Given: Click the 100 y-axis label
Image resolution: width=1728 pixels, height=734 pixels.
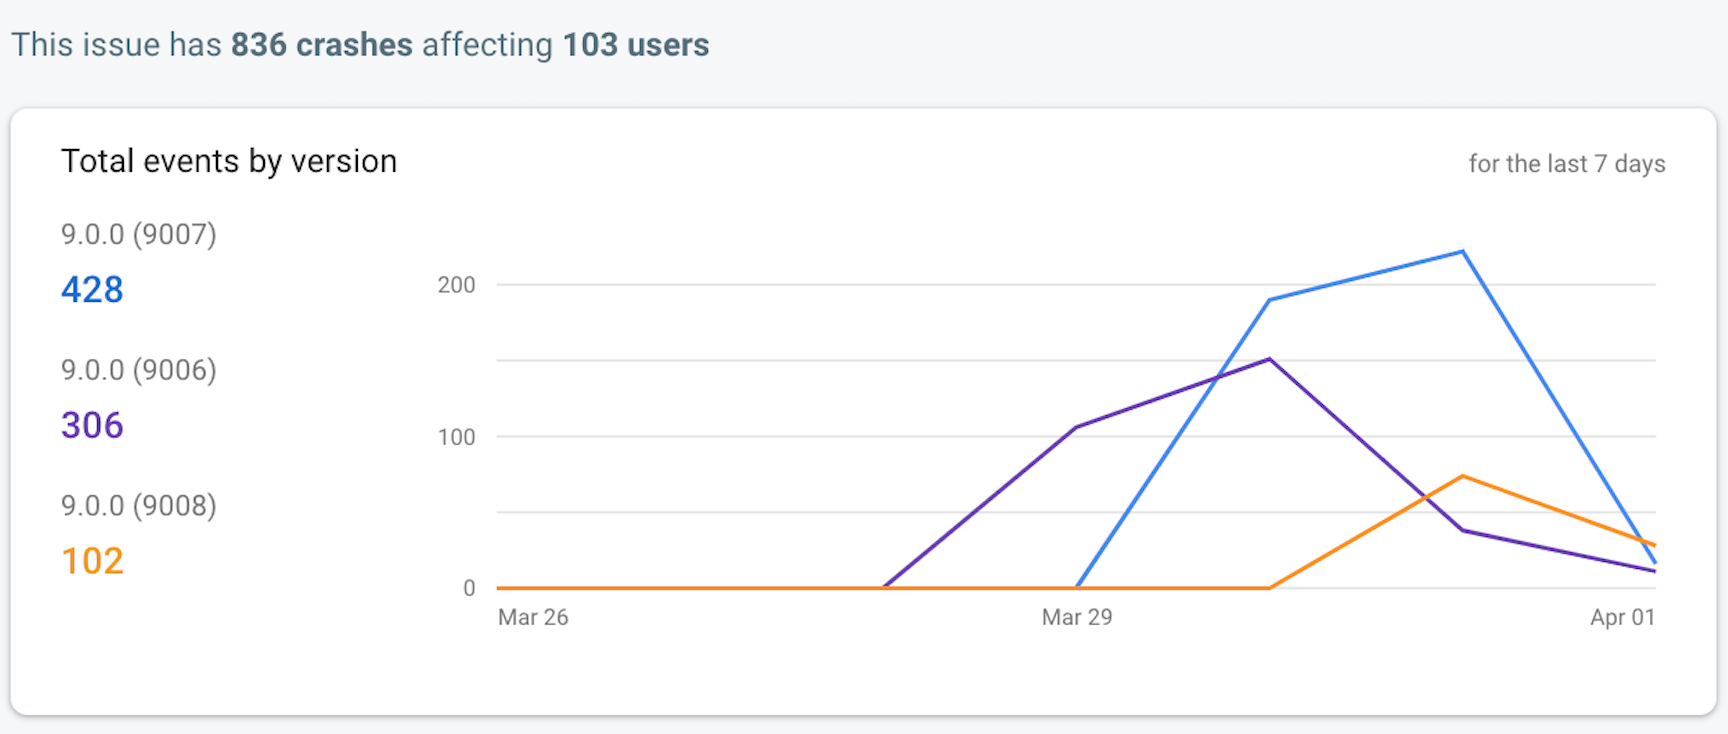Looking at the screenshot, I should click(456, 437).
